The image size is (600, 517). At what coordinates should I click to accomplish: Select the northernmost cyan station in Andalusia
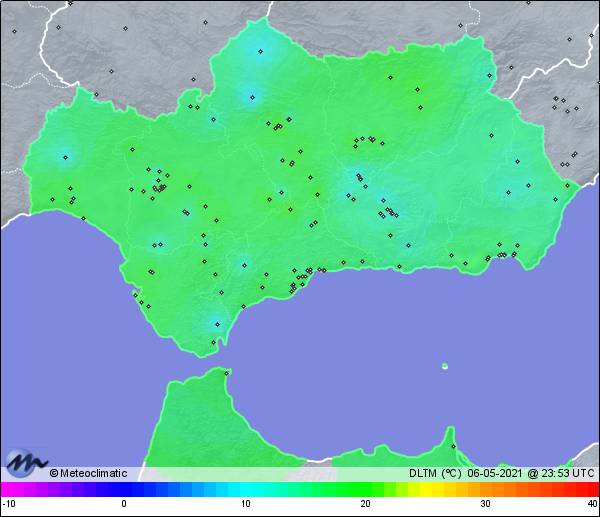(x=261, y=51)
